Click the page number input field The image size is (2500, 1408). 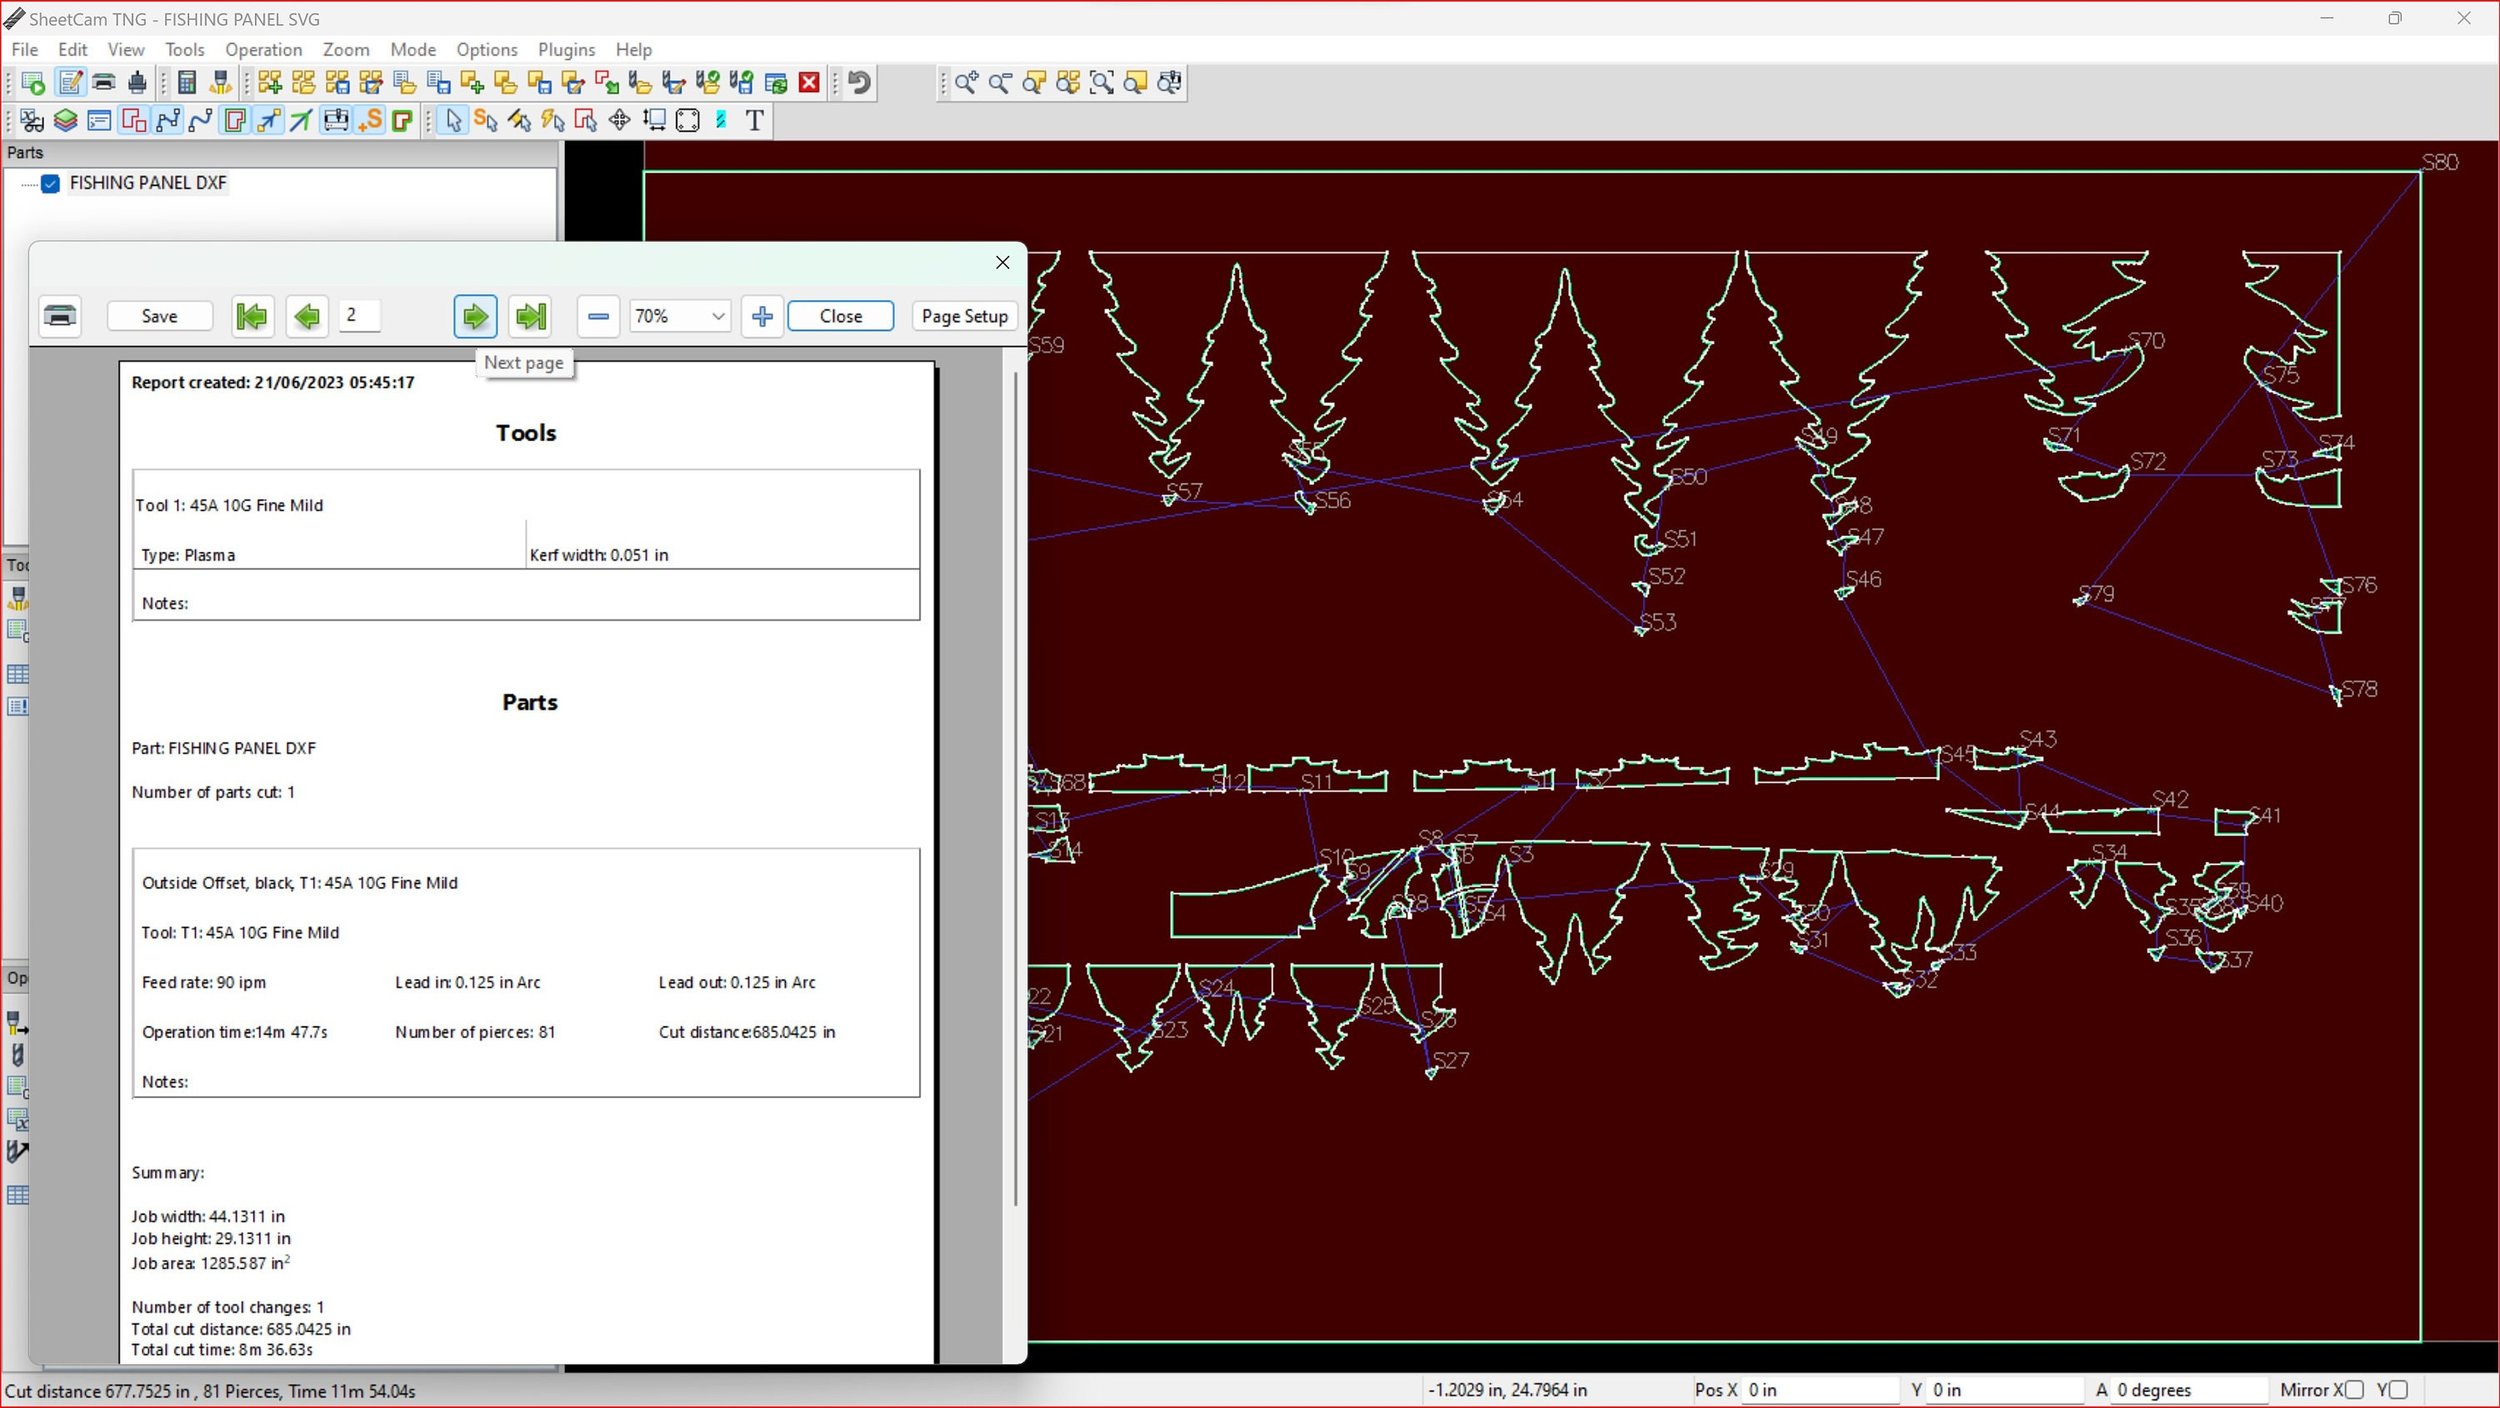click(359, 316)
